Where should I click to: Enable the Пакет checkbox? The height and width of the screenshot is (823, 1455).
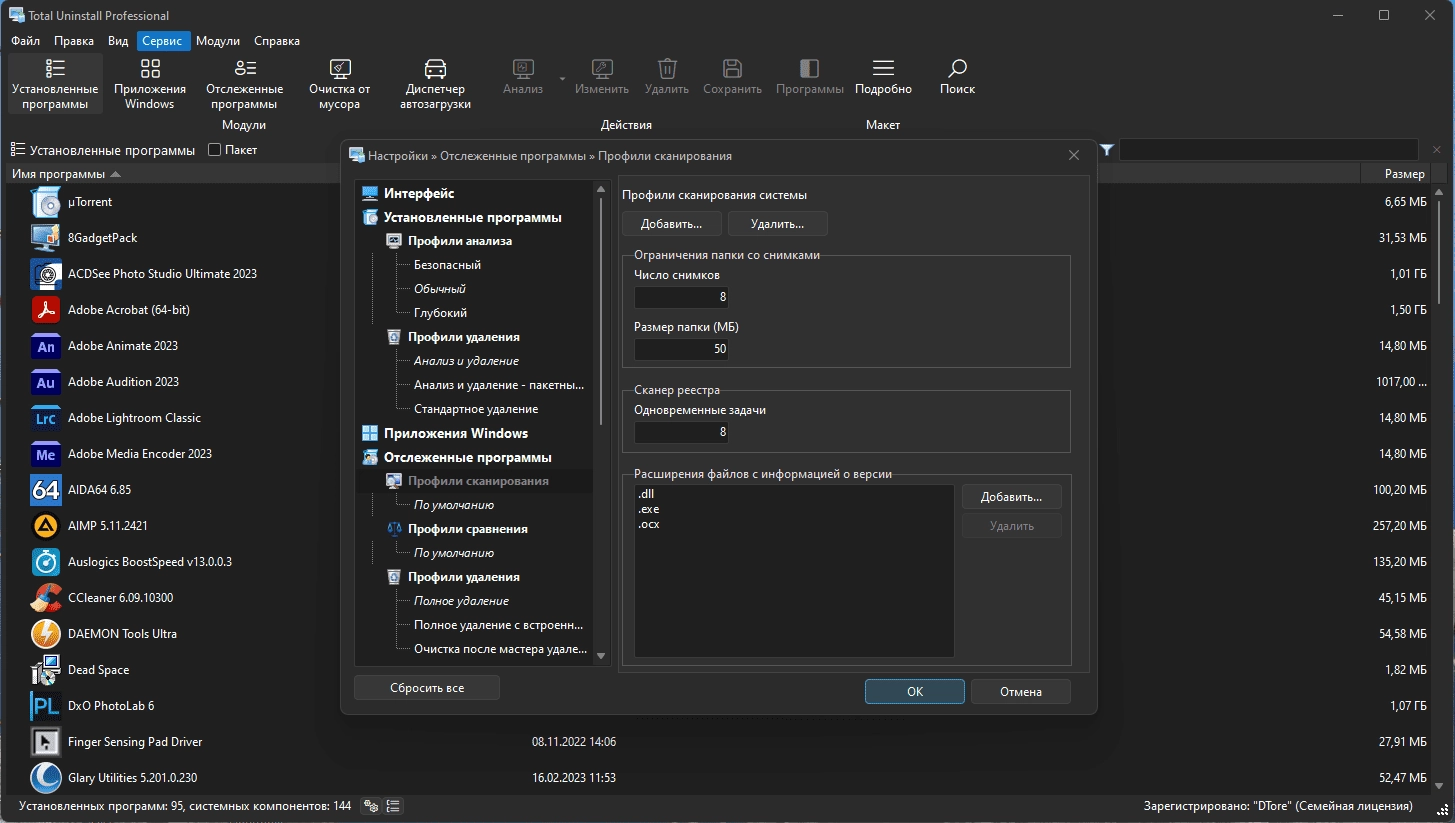coord(214,150)
